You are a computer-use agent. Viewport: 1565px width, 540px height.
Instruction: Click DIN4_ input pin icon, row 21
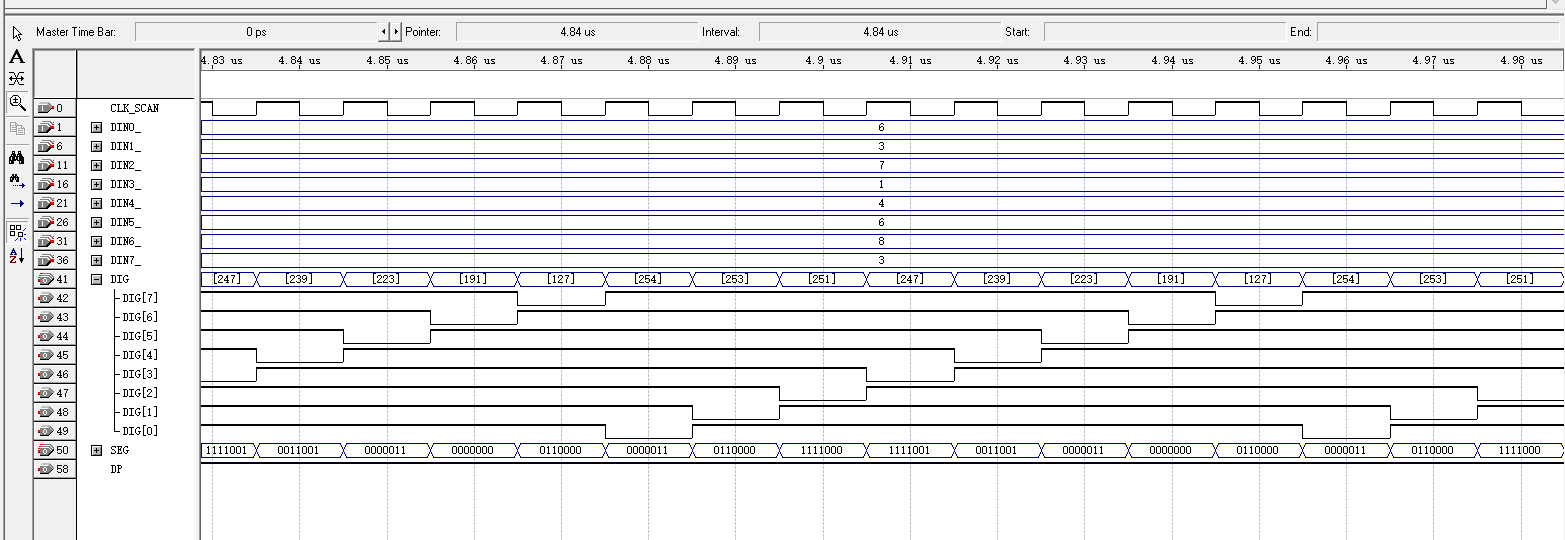click(45, 203)
